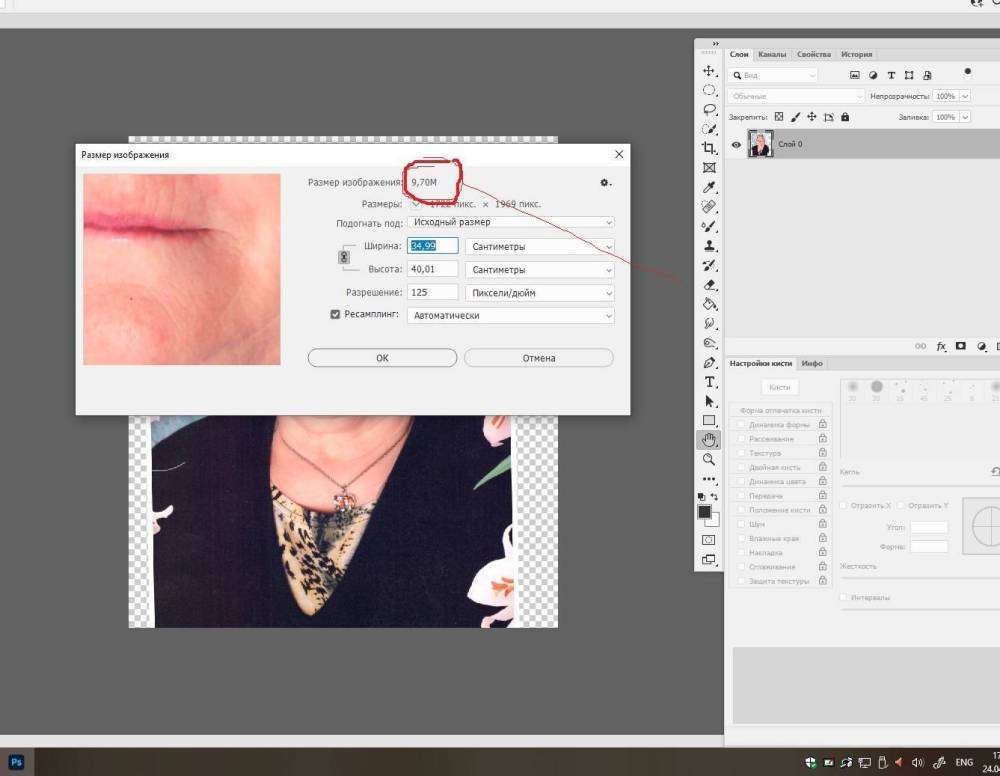This screenshot has width=1000, height=776.
Task: Open the Разрешение units dropdown
Action: pyautogui.click(x=540, y=293)
